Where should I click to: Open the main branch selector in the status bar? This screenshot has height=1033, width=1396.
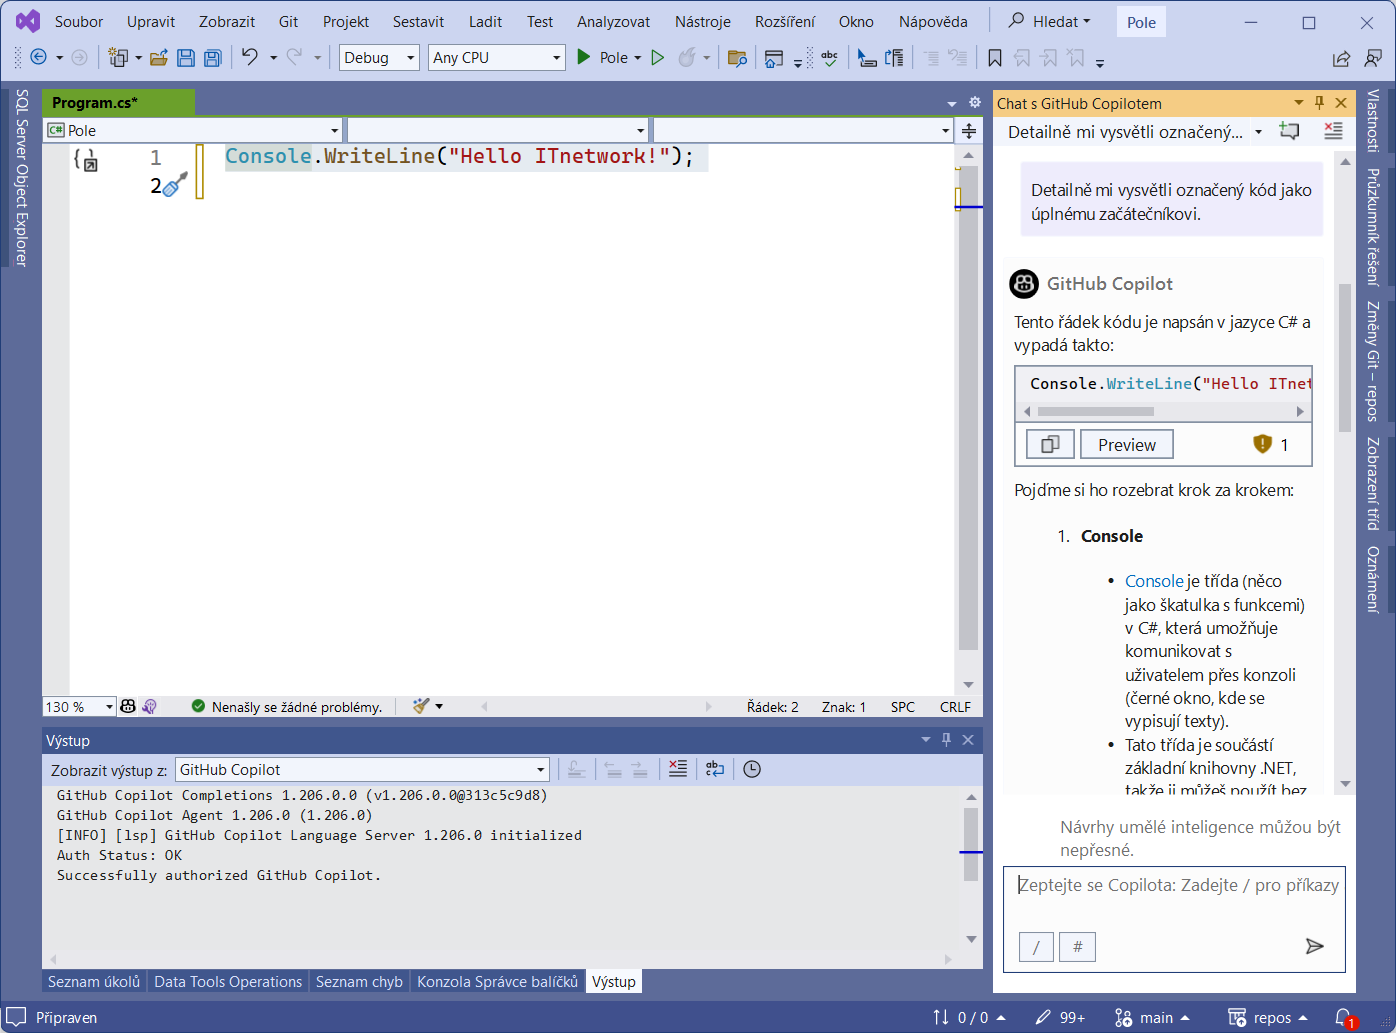point(1152,1018)
